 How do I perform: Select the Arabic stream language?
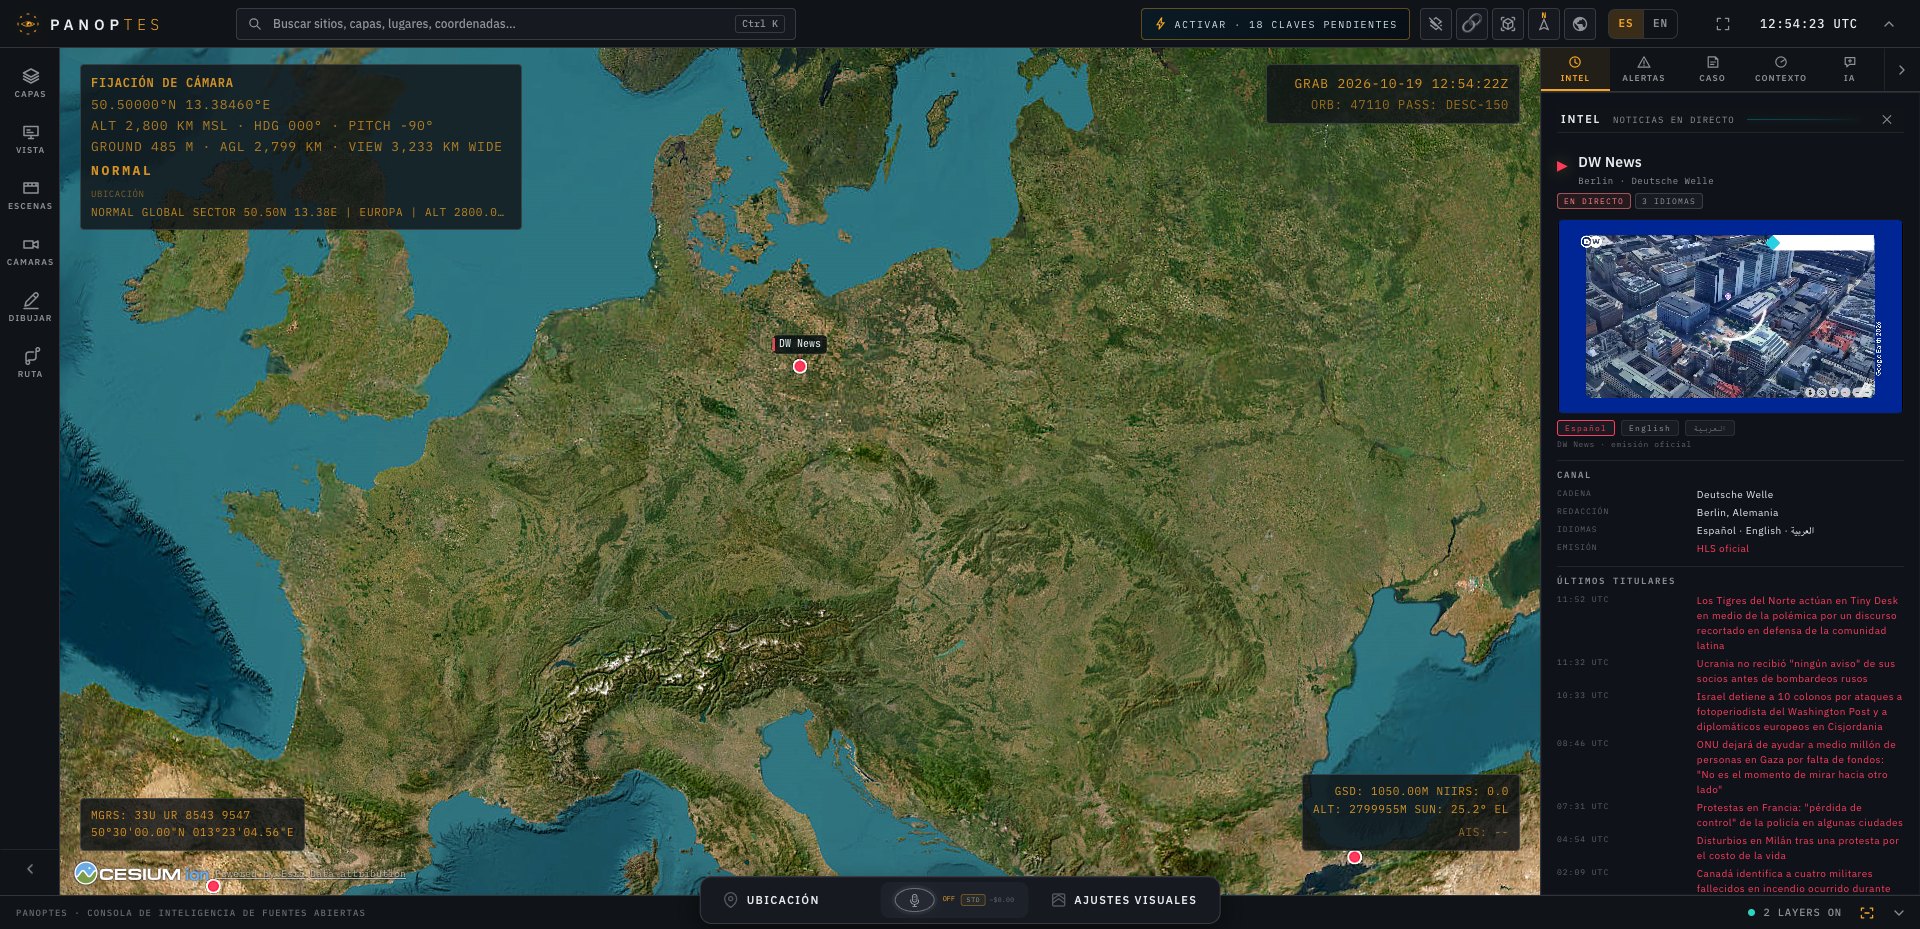pyautogui.click(x=1710, y=428)
